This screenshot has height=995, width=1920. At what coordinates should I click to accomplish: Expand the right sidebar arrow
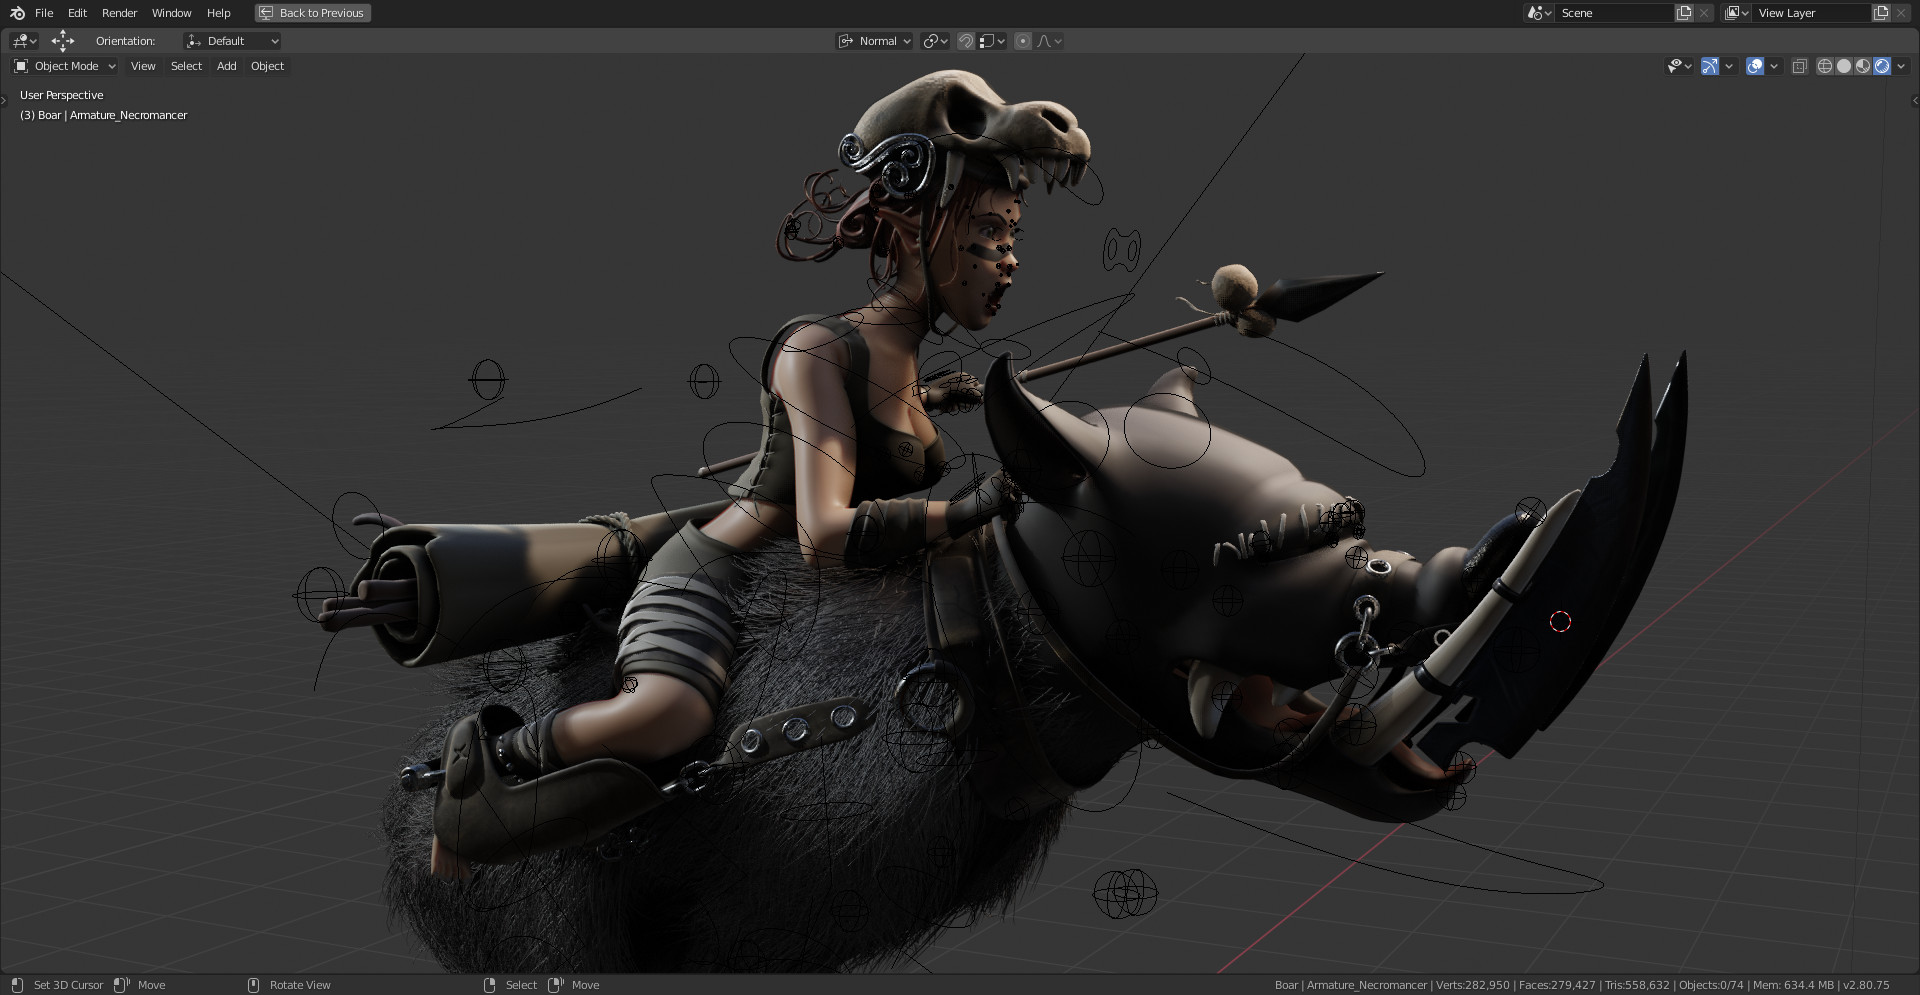pos(1915,100)
